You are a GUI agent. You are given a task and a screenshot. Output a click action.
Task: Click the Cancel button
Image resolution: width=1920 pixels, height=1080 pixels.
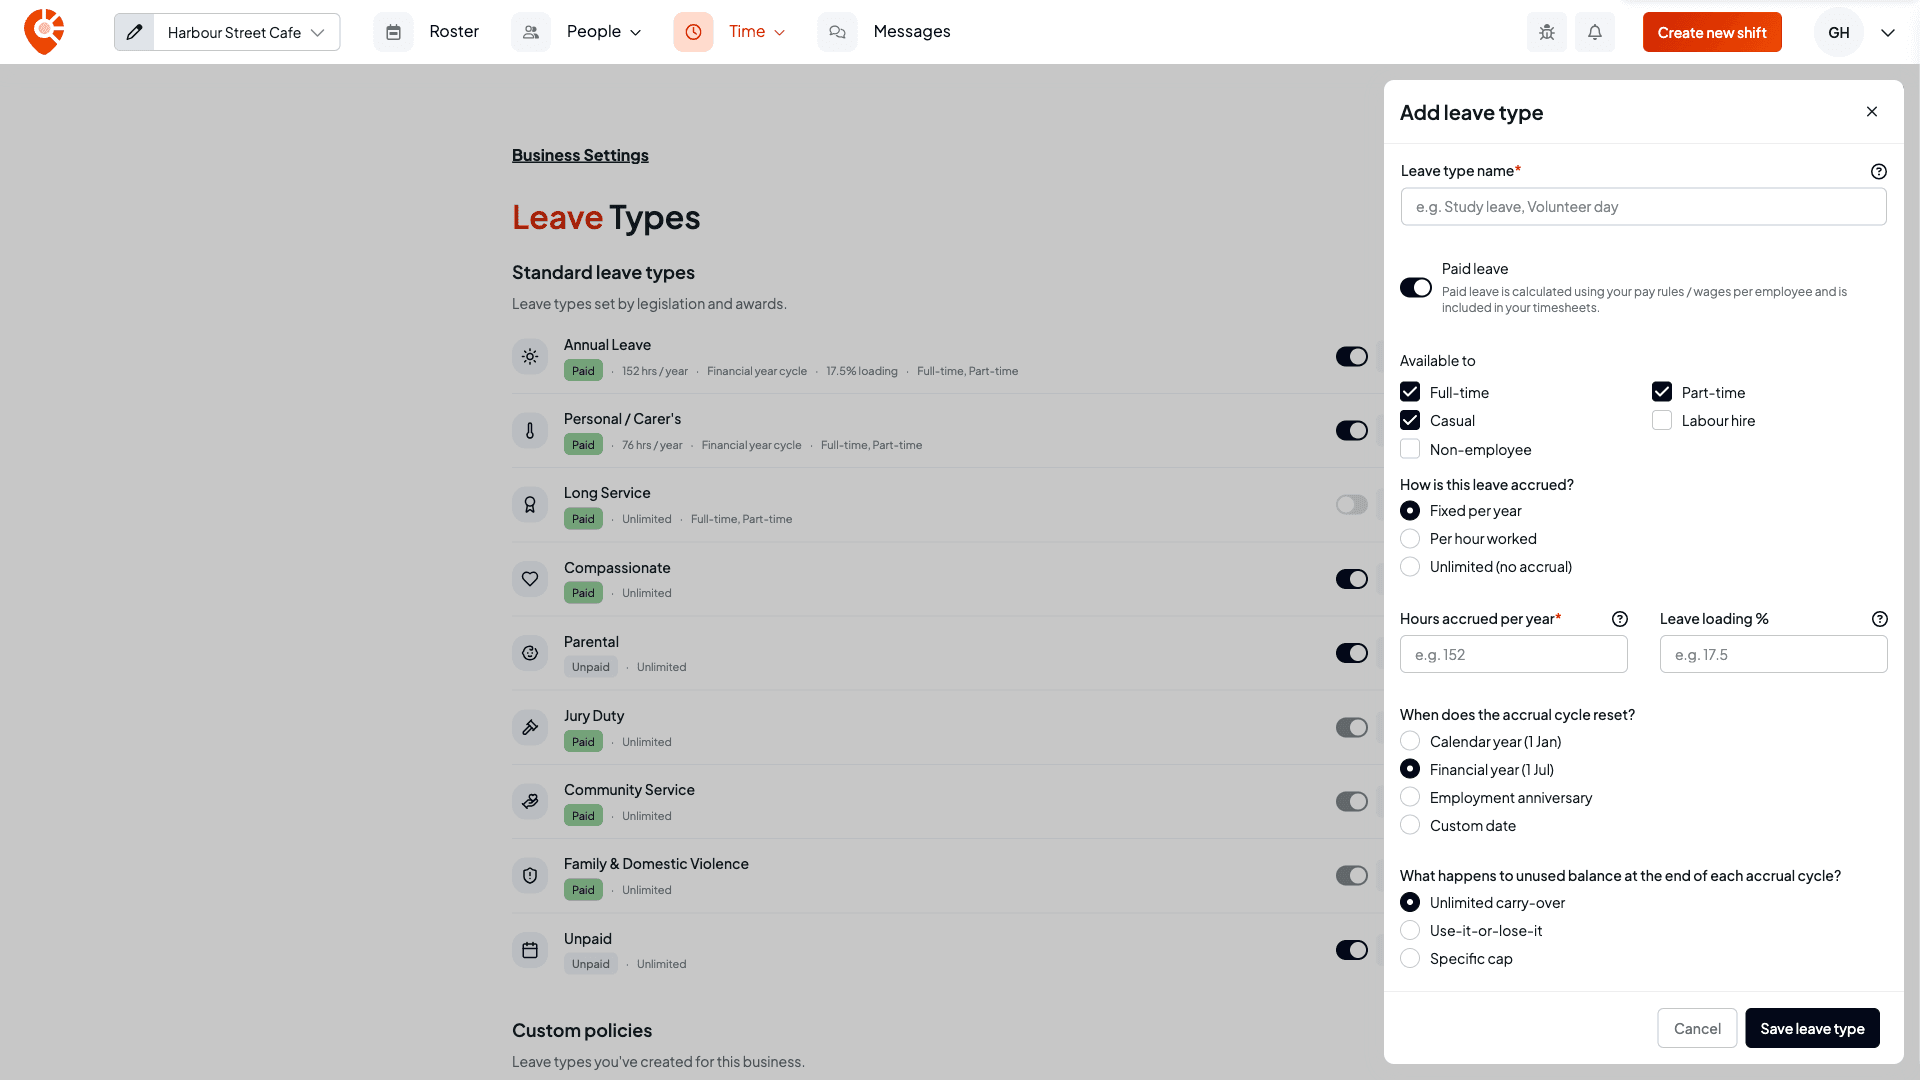coord(1697,1028)
